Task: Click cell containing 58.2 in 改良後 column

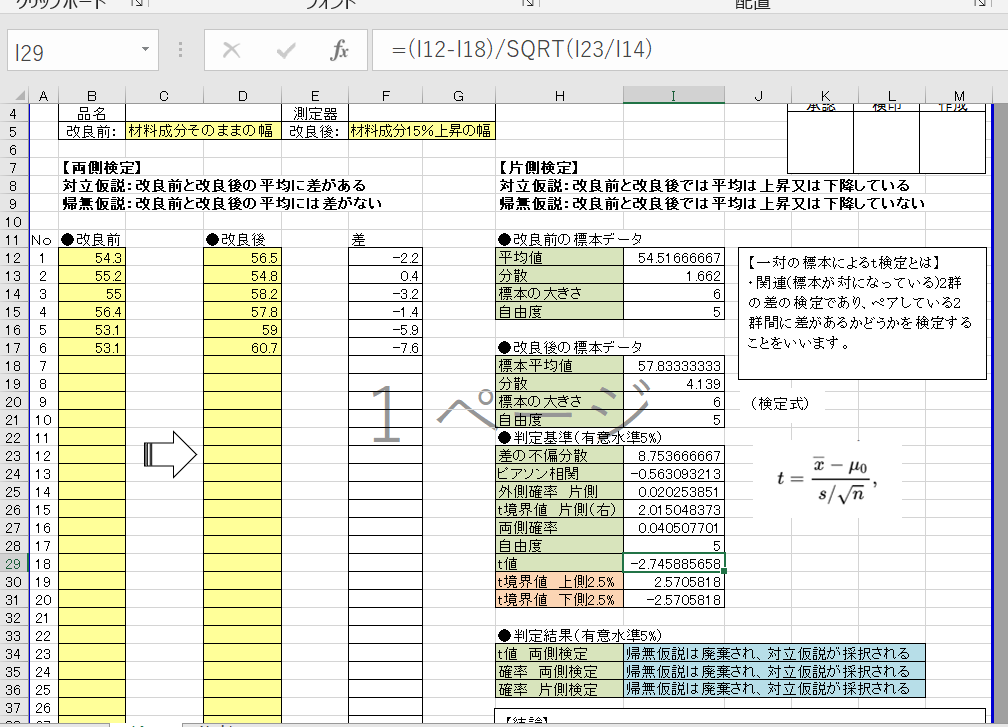Action: pos(242,294)
